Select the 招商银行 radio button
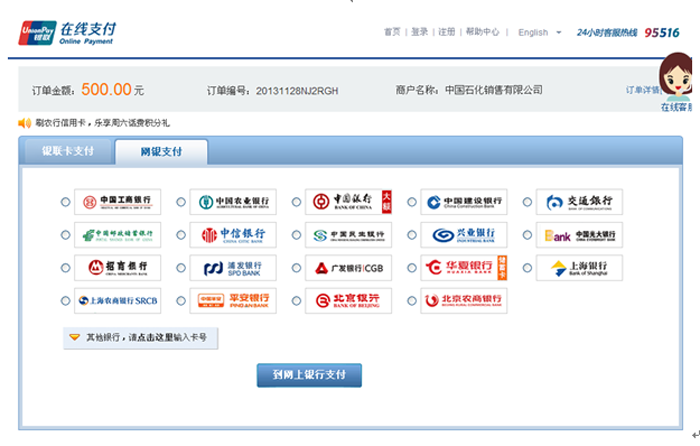The image size is (700, 446). [66, 268]
